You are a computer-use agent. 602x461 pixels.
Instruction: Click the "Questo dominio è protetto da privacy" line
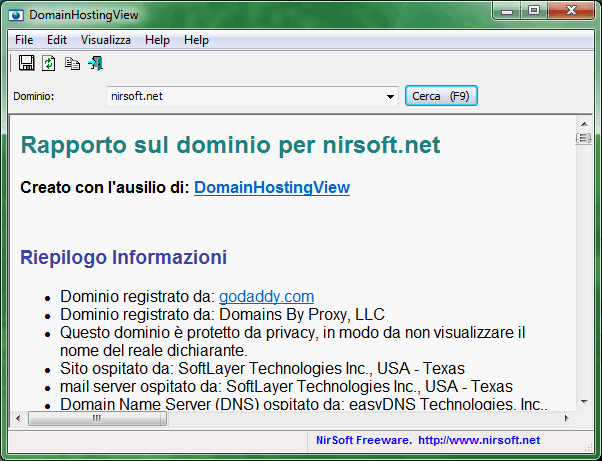pyautogui.click(x=293, y=341)
